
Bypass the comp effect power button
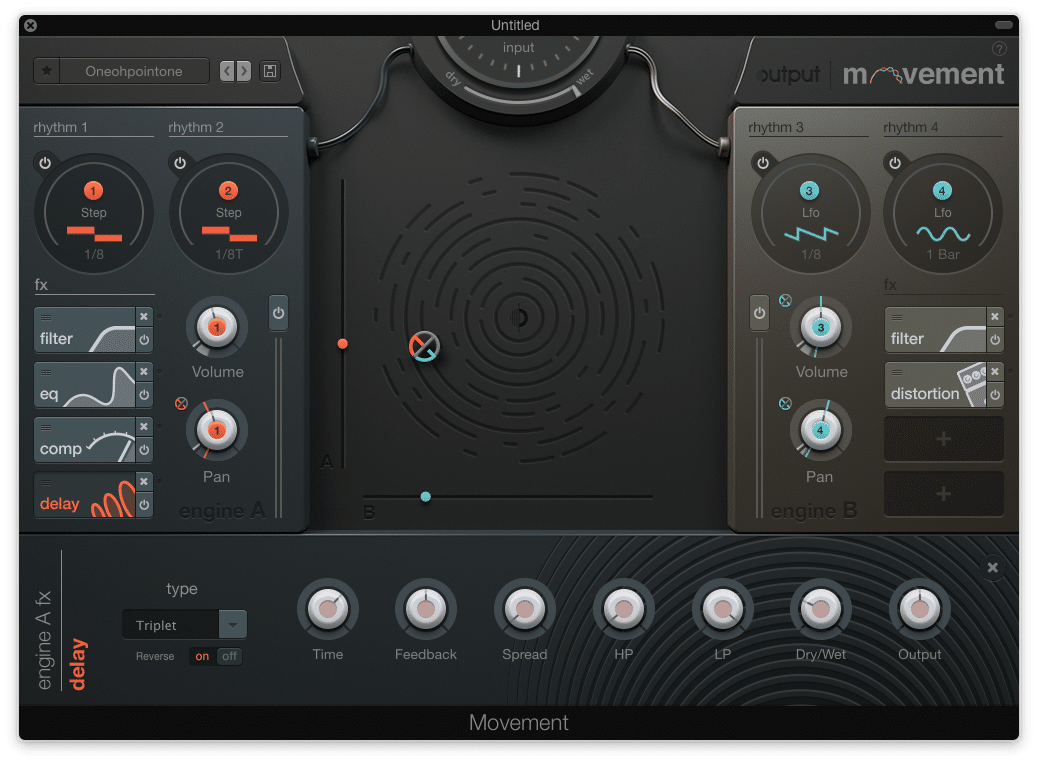[144, 450]
